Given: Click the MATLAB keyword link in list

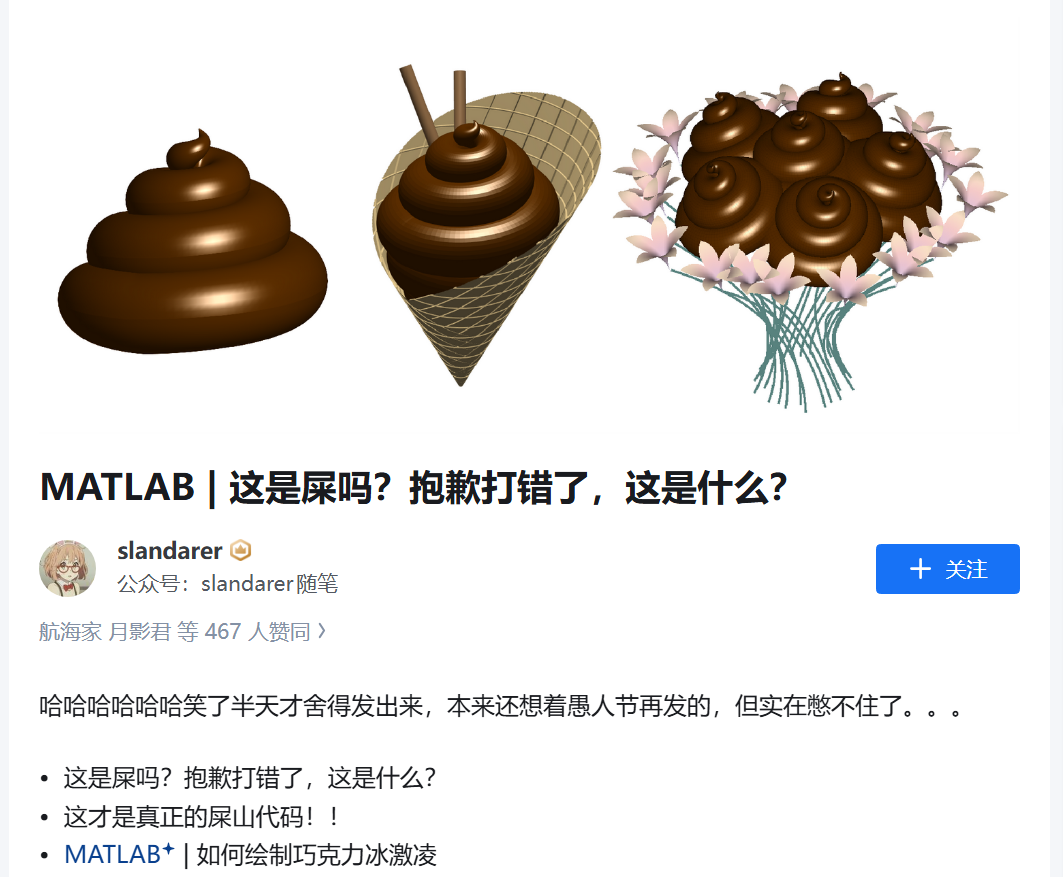Looking at the screenshot, I should (112, 855).
